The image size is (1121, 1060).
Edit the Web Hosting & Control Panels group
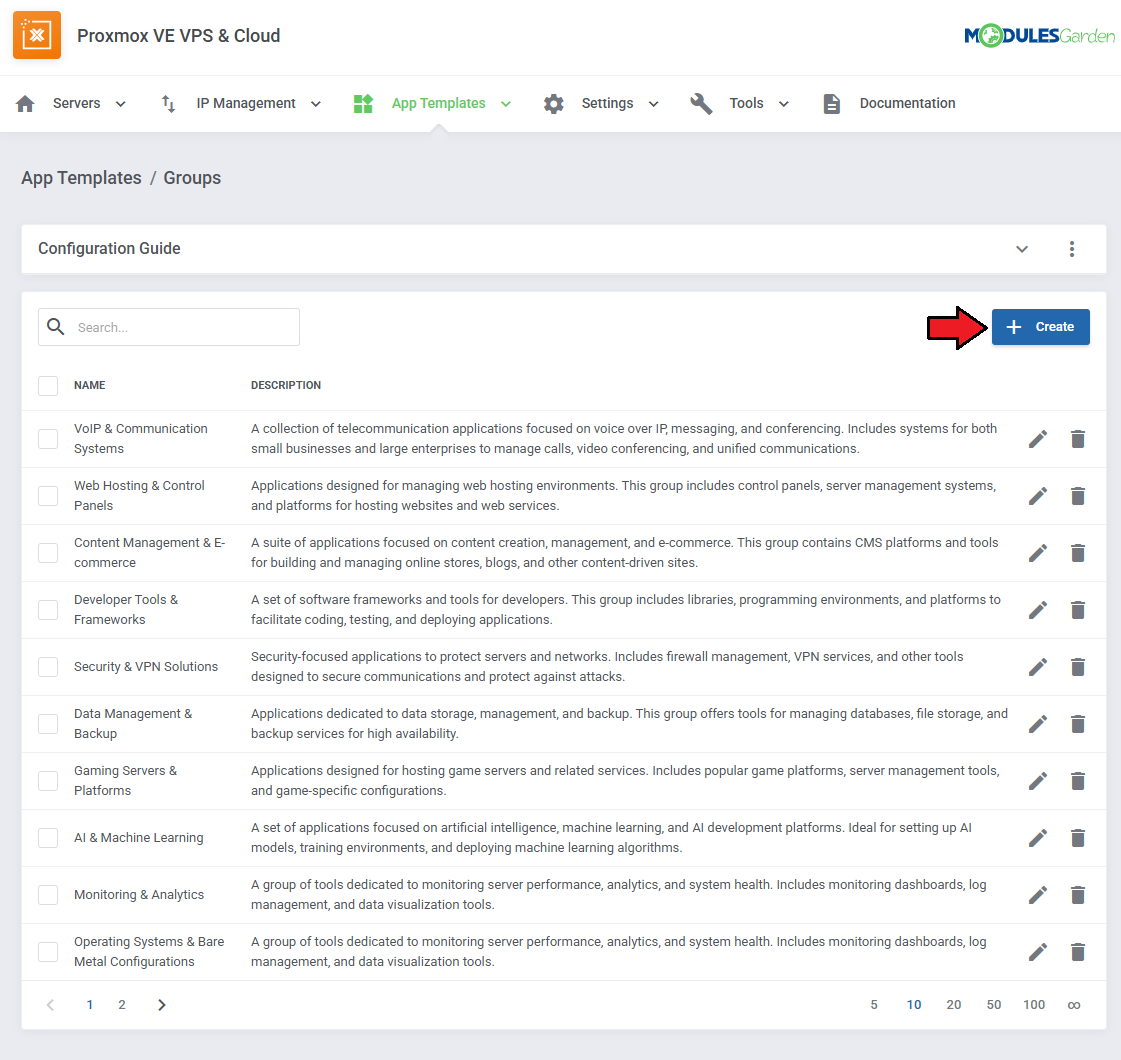tap(1038, 496)
